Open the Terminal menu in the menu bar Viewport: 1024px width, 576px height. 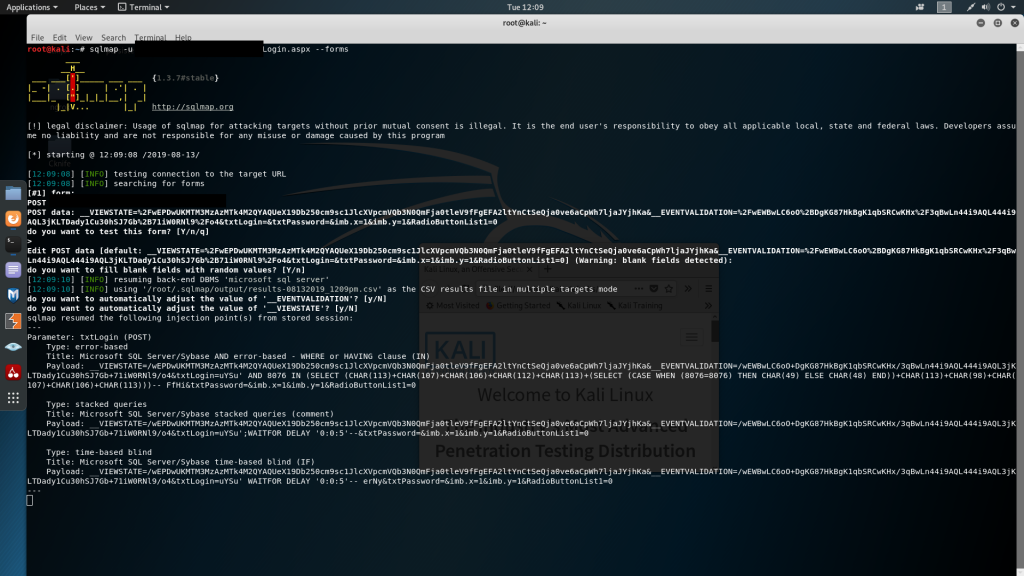click(x=150, y=38)
